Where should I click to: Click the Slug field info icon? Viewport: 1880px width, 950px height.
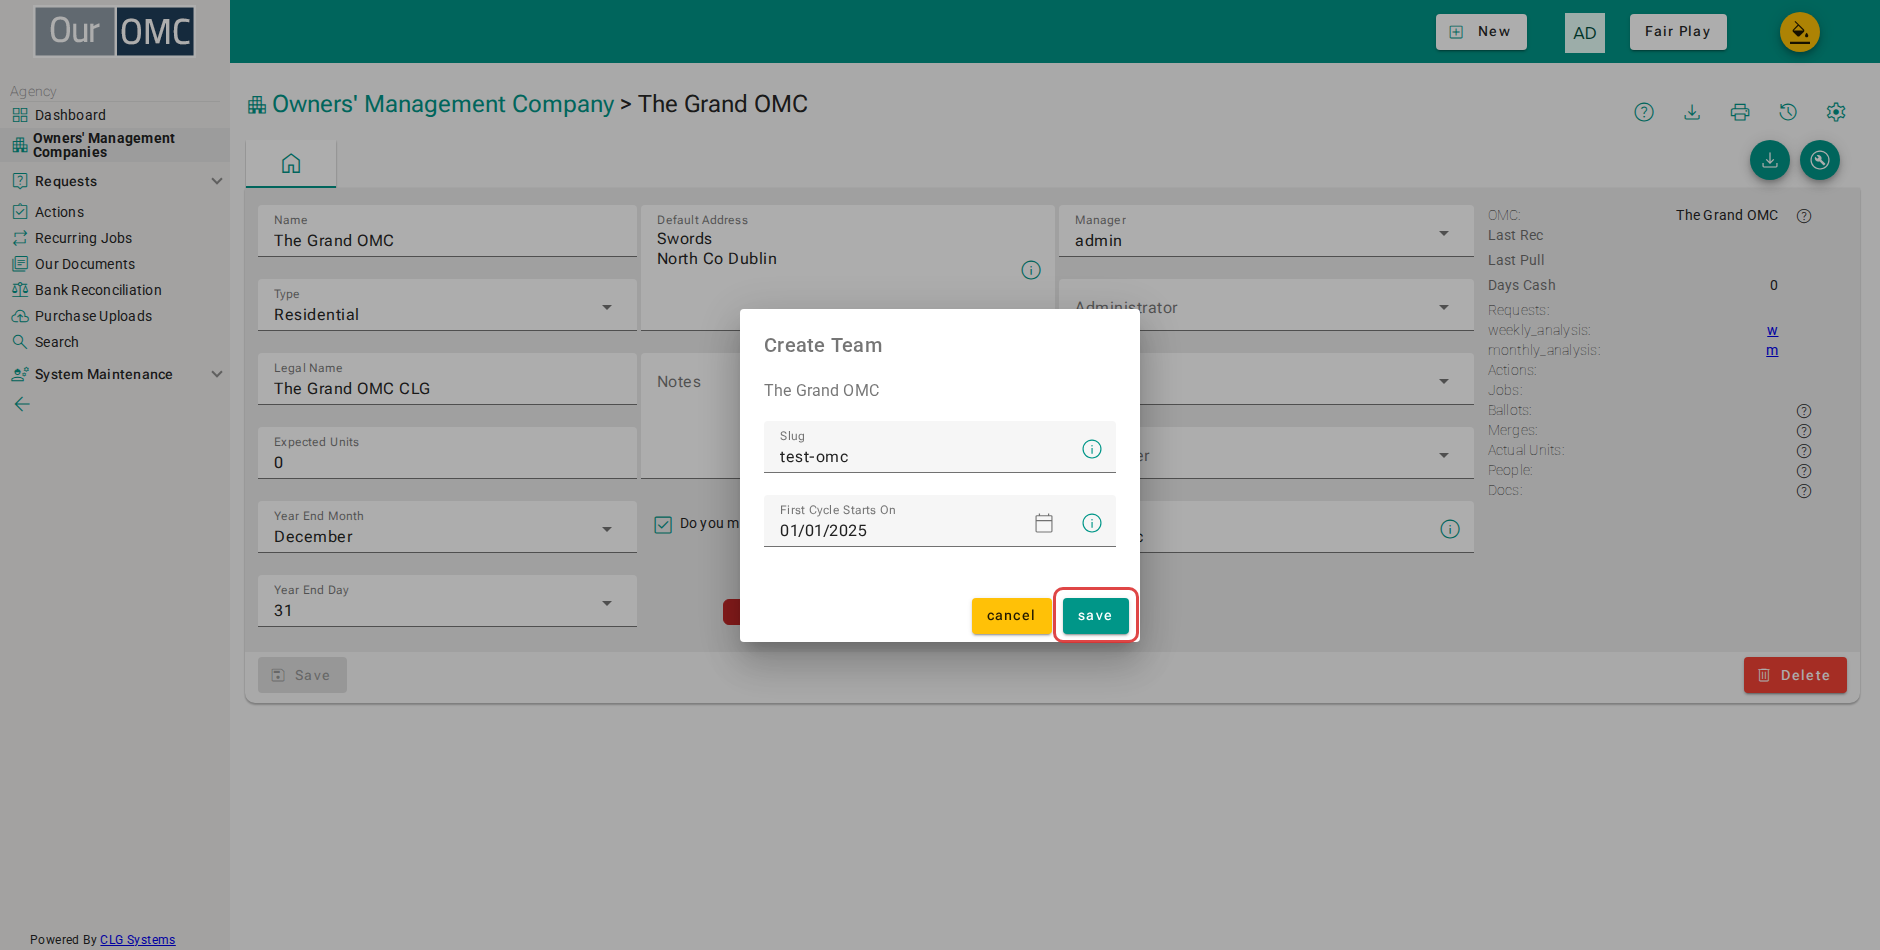coord(1092,449)
